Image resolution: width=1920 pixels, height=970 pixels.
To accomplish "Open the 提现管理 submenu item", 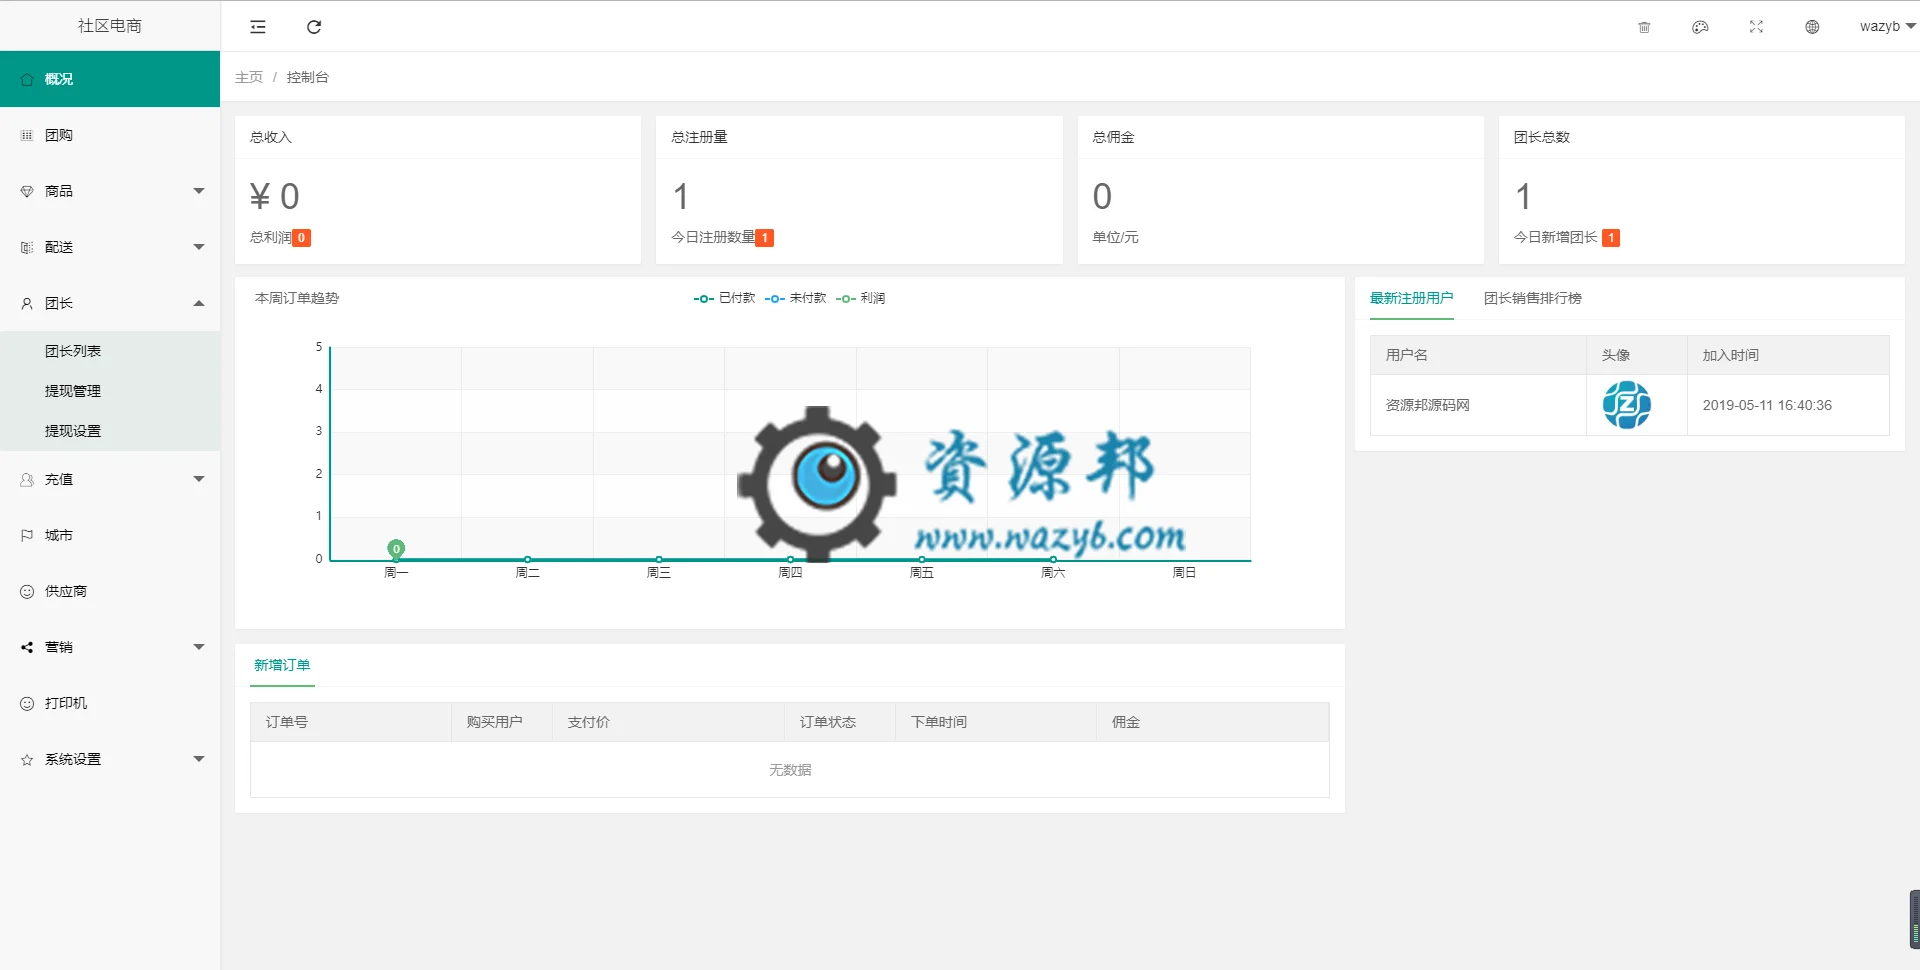I will pos(110,391).
